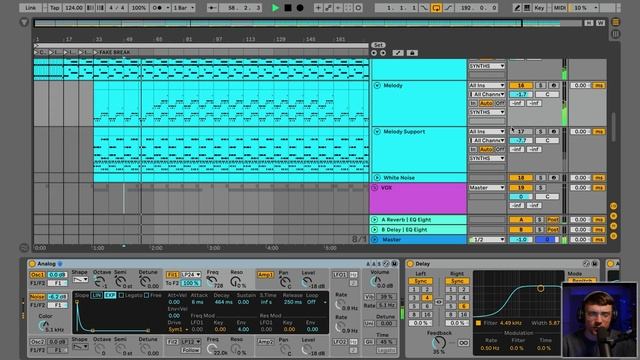
Task: Click the W optimize width button
Action: point(600,23)
